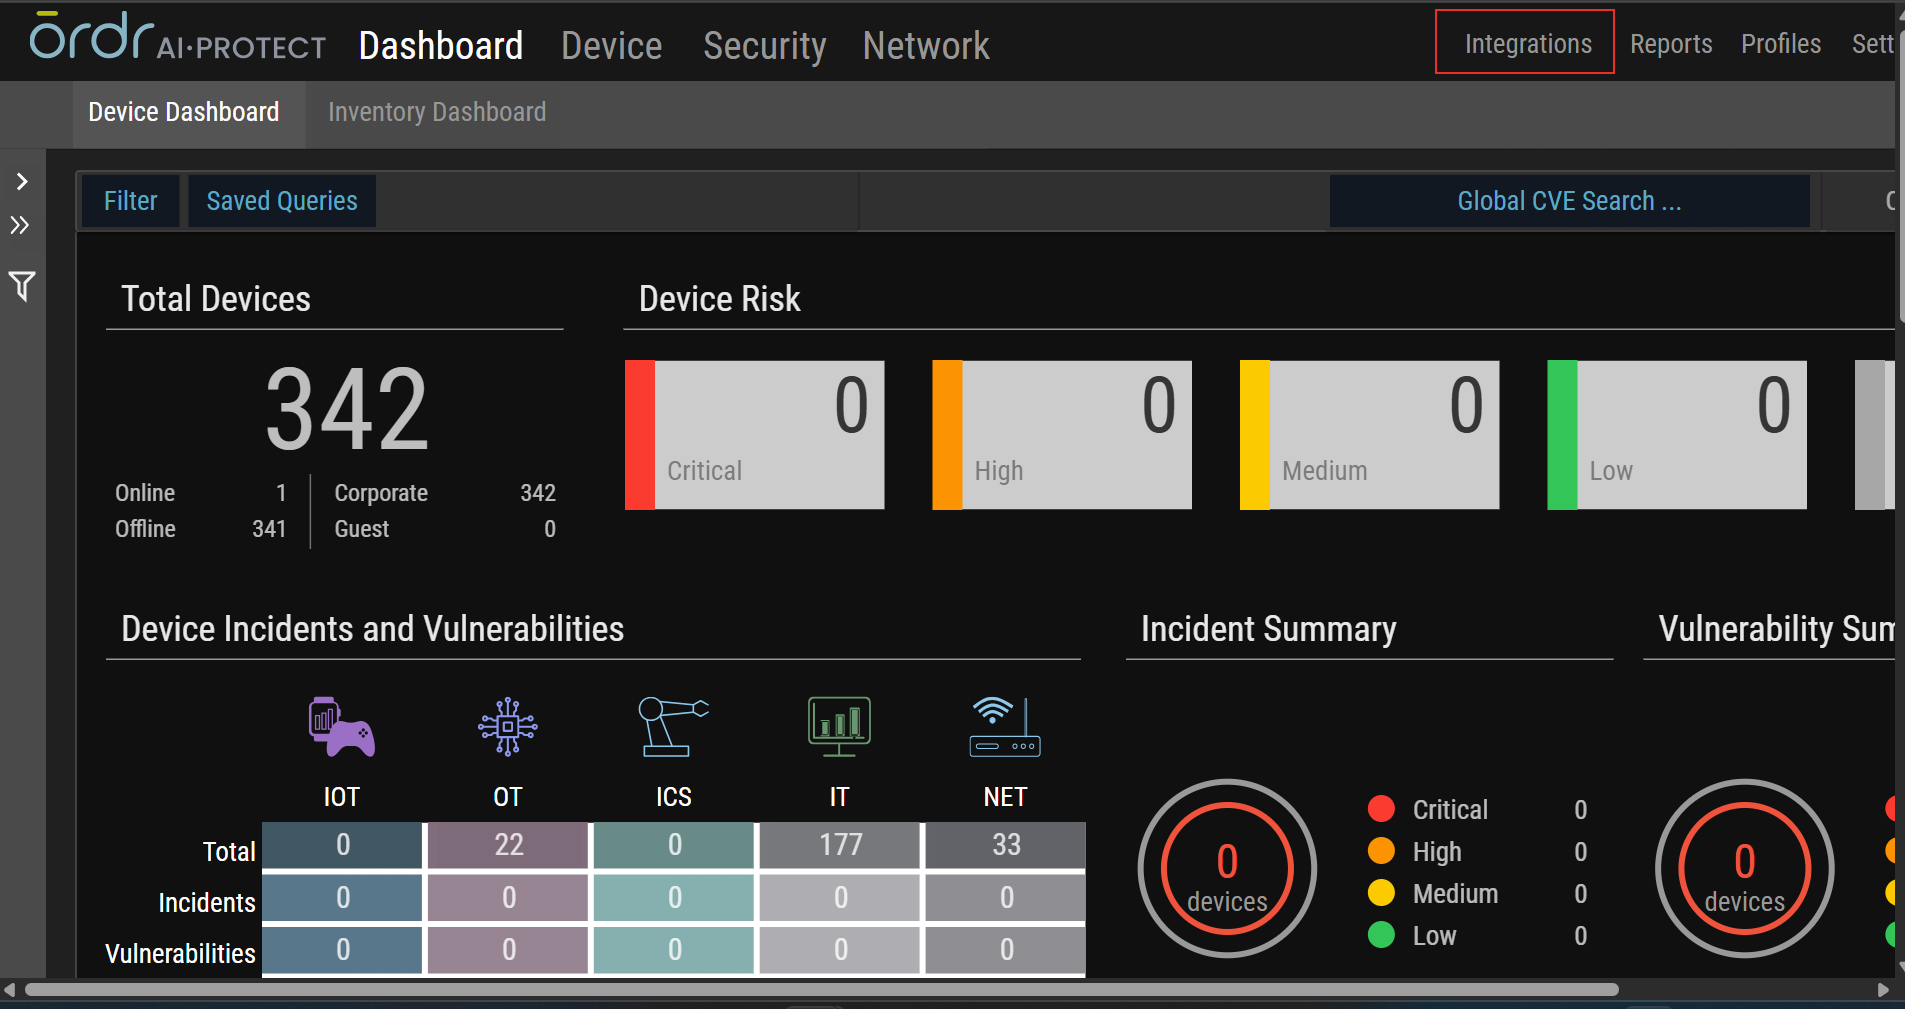Click the IT total count 177
The width and height of the screenshot is (1905, 1009).
pos(840,845)
